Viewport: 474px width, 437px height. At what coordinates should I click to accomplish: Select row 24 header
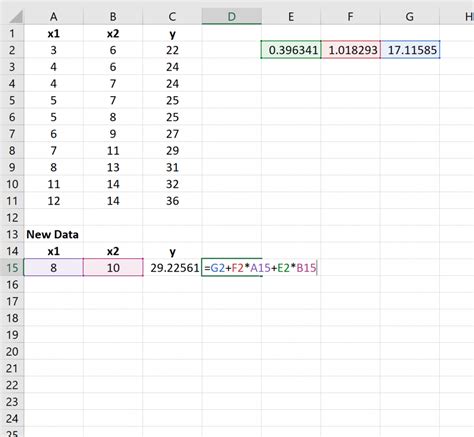pyautogui.click(x=12, y=418)
